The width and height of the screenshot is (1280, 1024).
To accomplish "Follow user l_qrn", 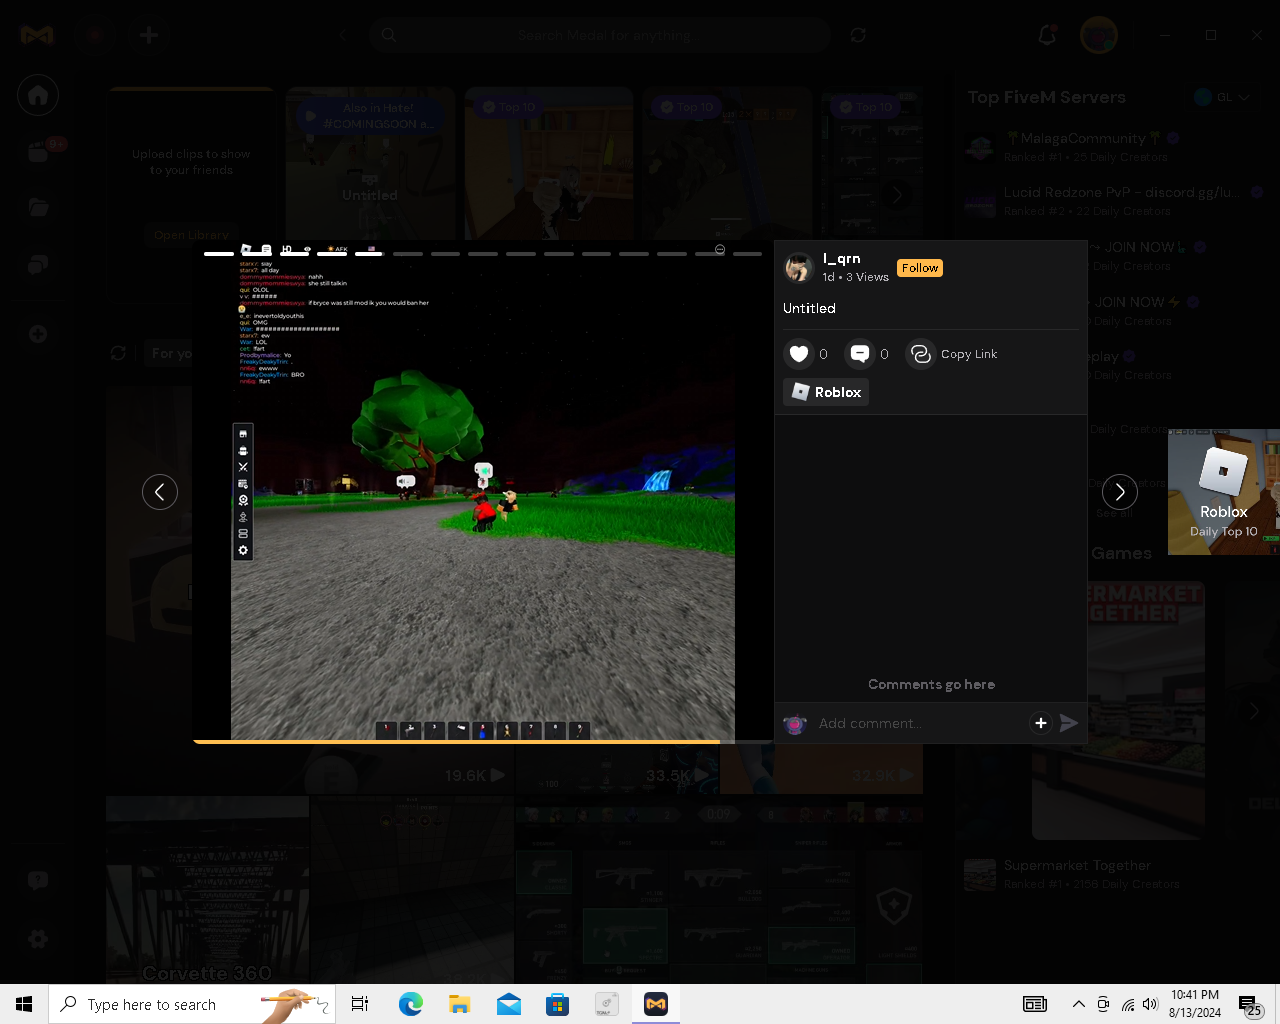I will [920, 268].
